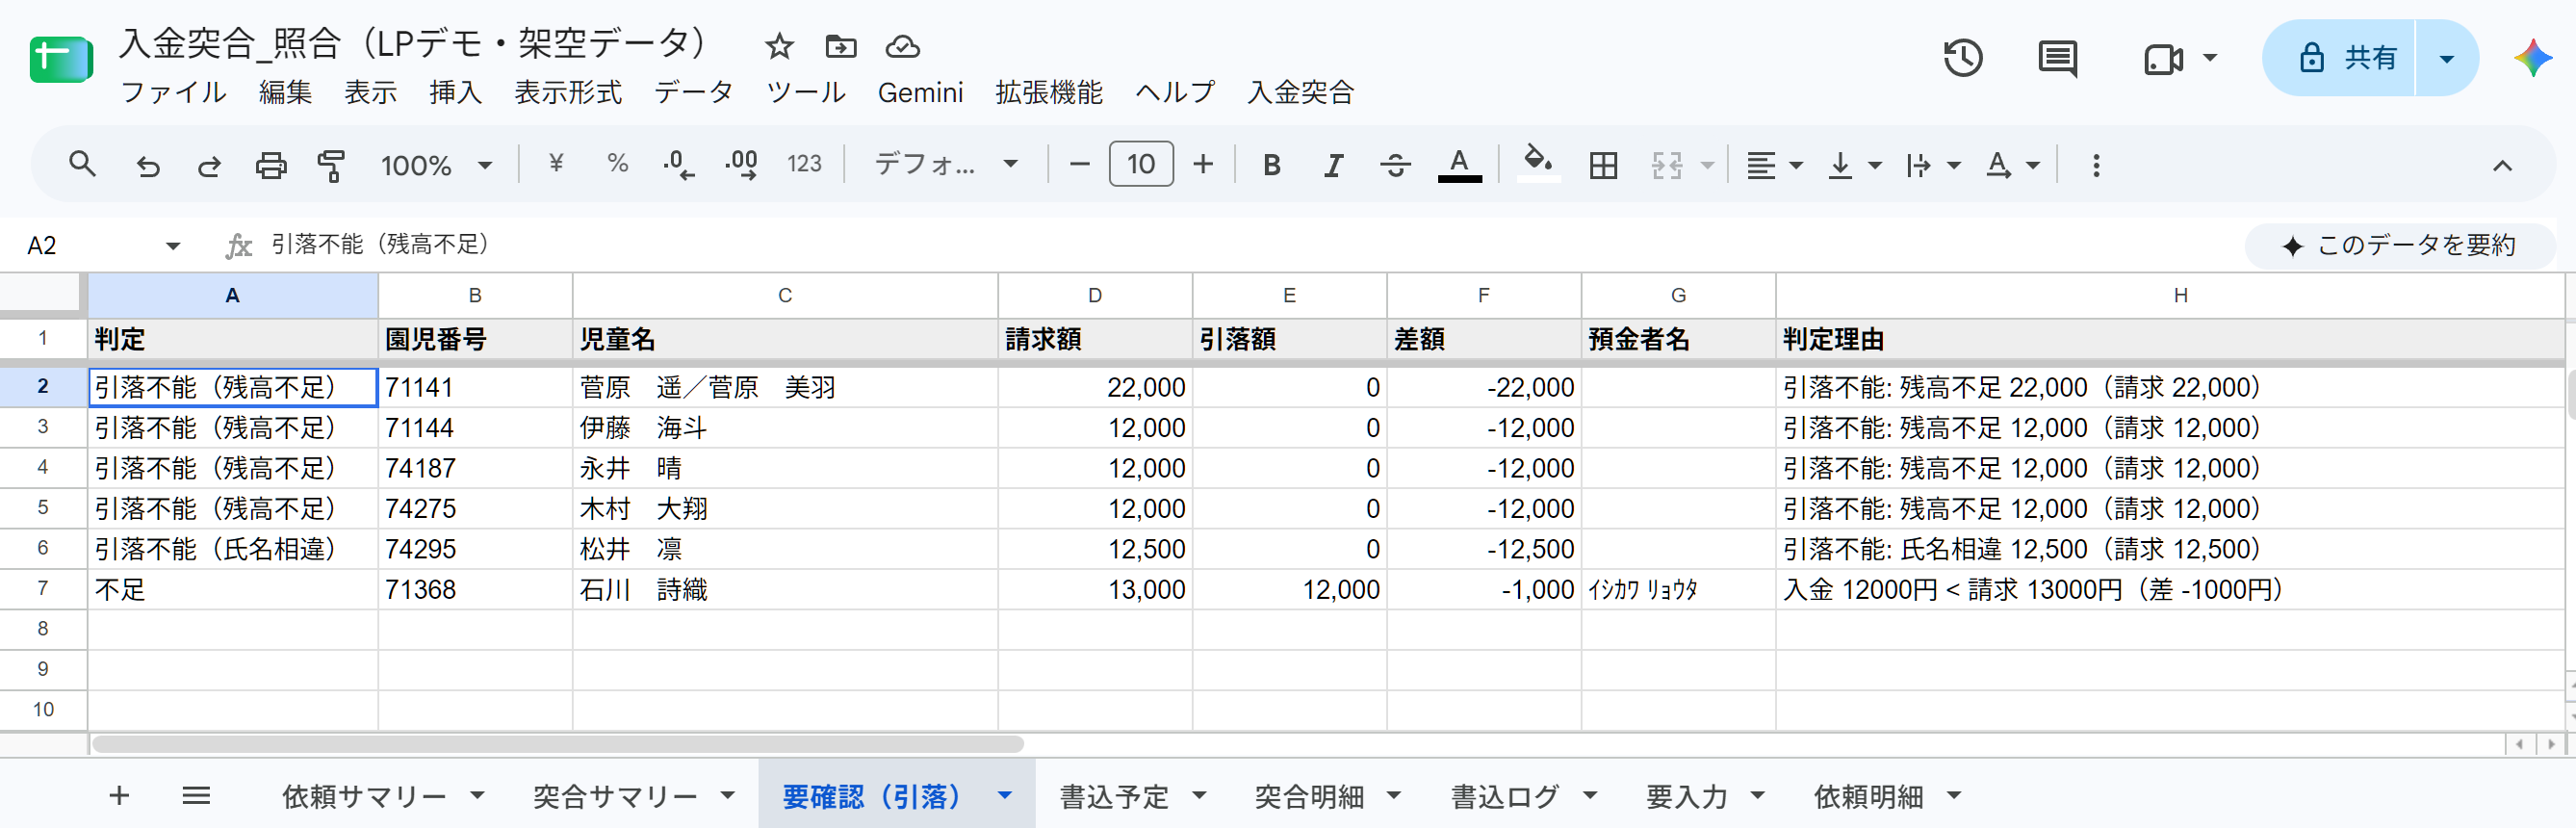Open the fill color picker

(1538, 164)
